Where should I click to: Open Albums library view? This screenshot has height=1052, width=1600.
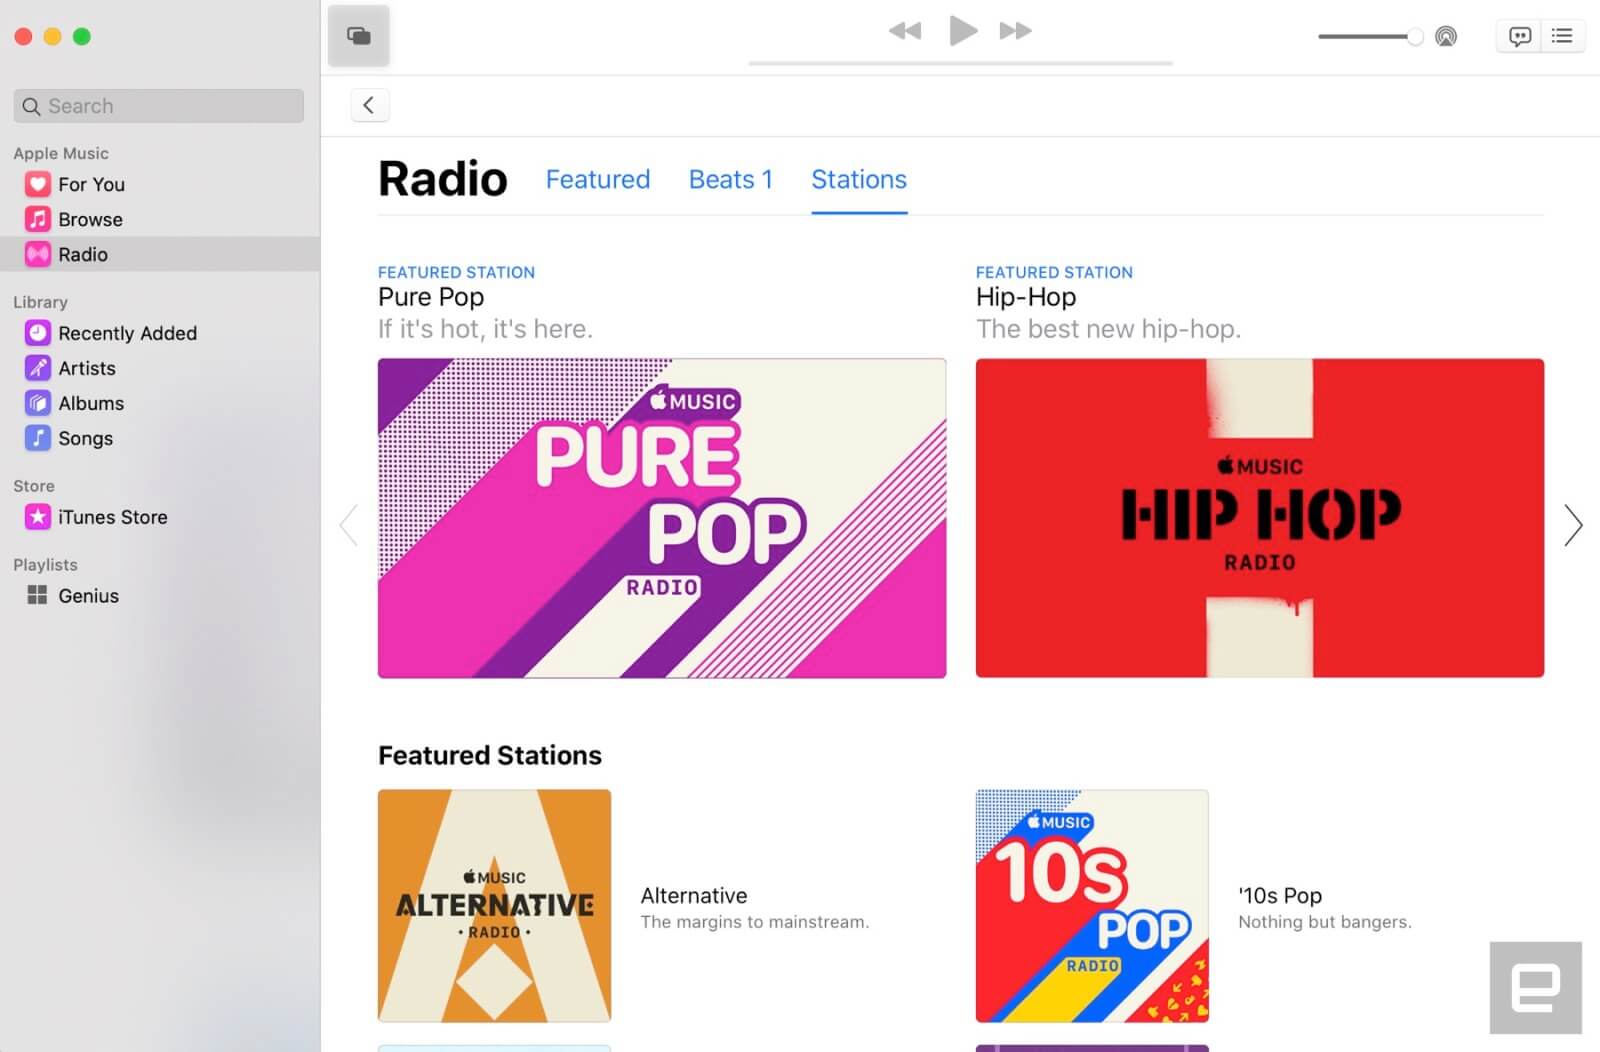91,403
